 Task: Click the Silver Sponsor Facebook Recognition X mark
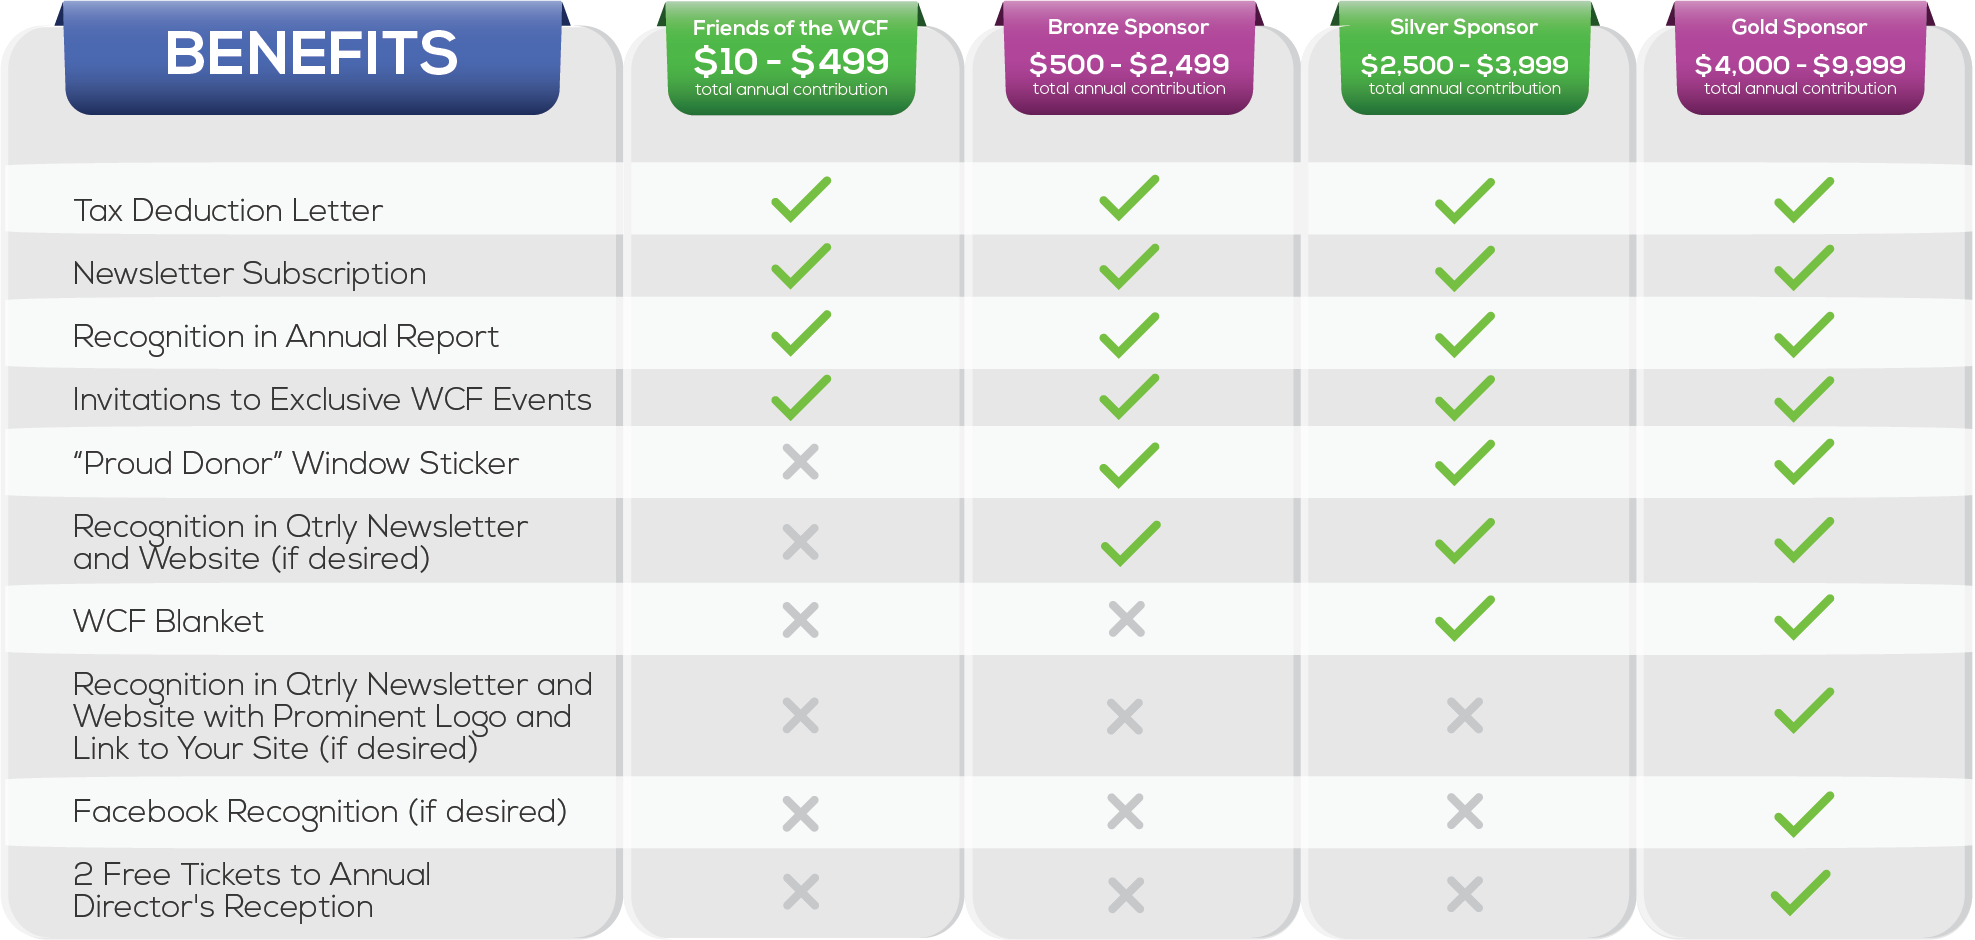tap(1465, 811)
